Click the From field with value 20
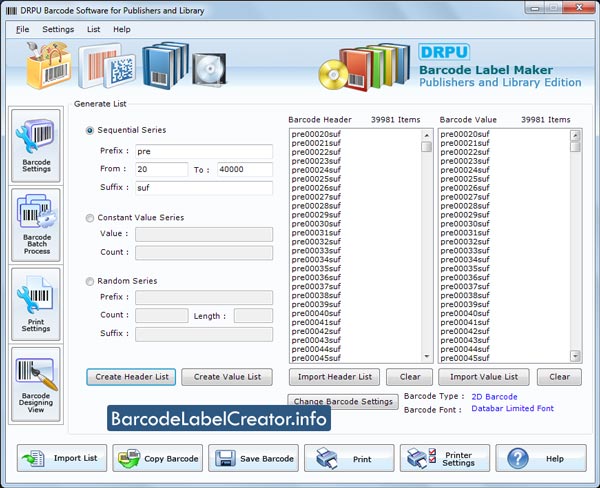This screenshot has height=488, width=600. 161,170
